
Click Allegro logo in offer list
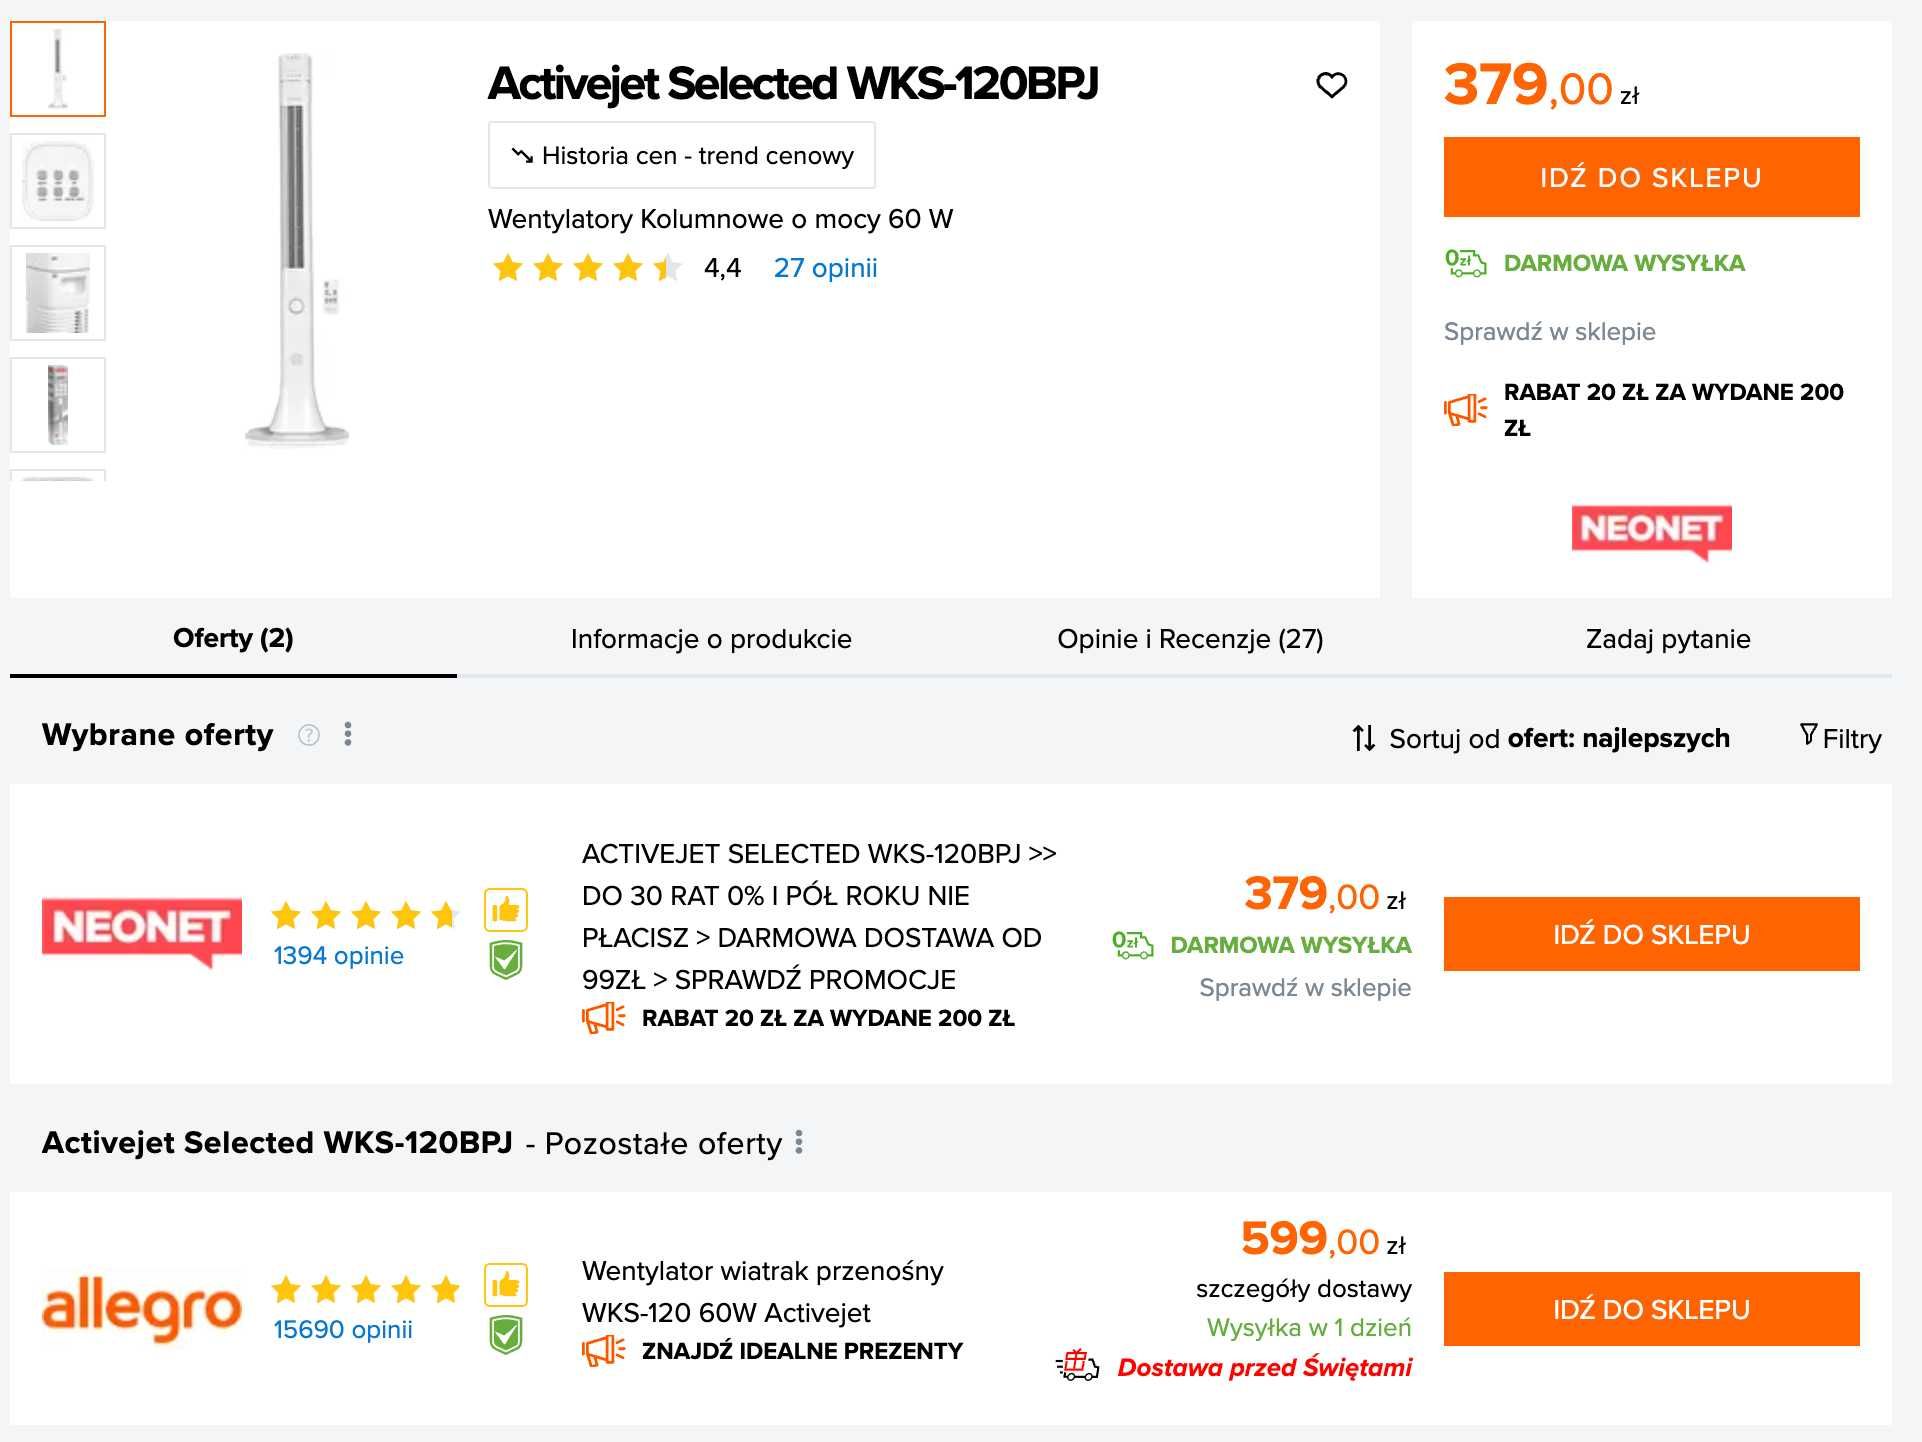141,1308
